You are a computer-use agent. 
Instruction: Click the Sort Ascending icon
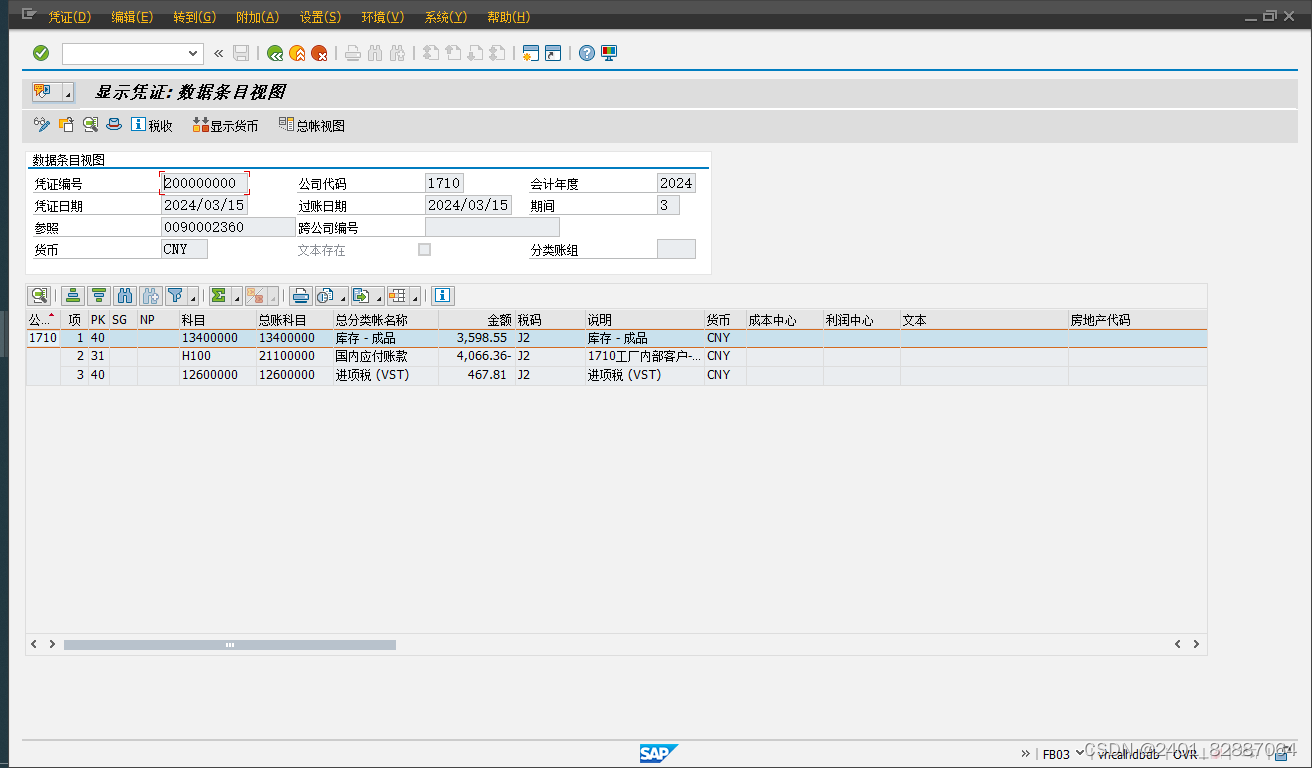72,295
